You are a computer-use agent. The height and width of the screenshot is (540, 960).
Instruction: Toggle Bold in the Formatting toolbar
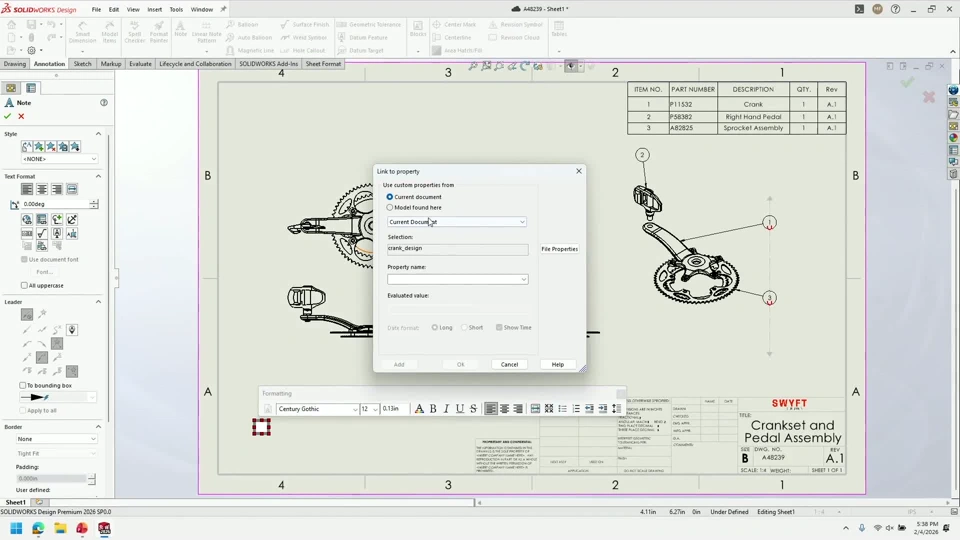pos(433,409)
